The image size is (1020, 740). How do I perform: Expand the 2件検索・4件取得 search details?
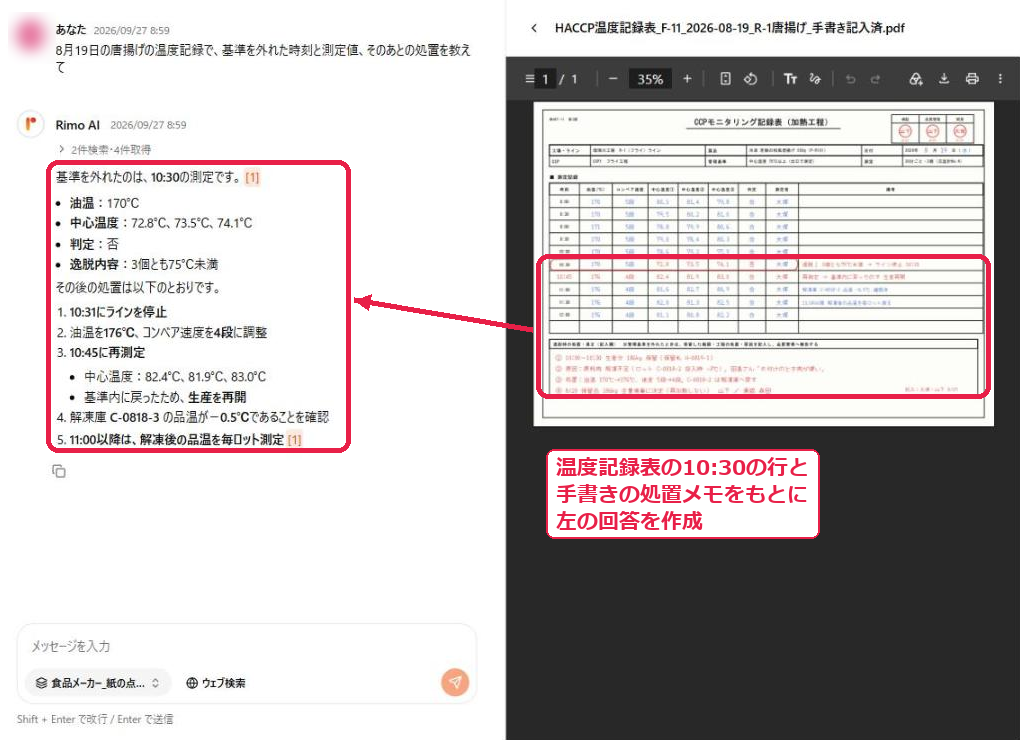click(x=105, y=150)
